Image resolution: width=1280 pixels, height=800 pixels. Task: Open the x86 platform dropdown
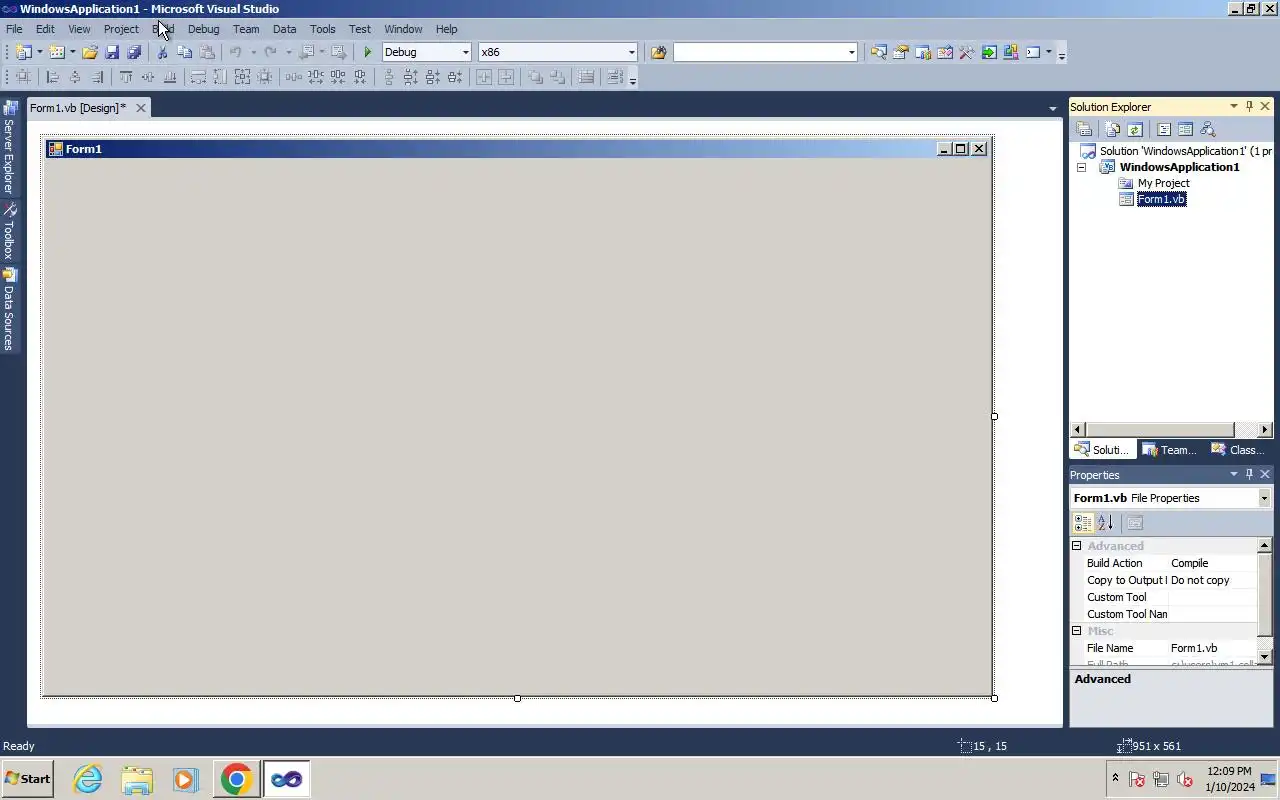[x=631, y=52]
